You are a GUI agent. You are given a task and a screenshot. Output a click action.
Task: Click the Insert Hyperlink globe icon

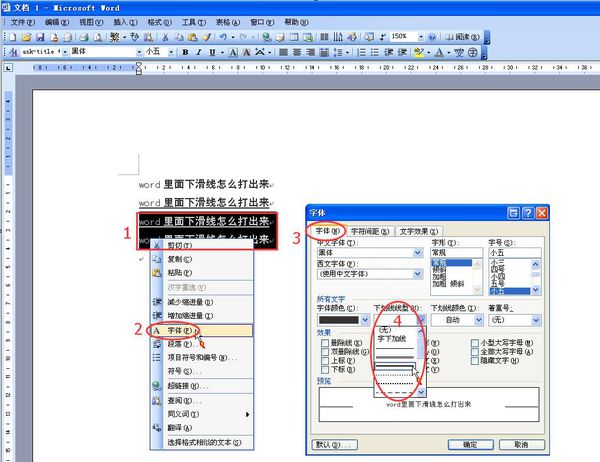[x=267, y=37]
